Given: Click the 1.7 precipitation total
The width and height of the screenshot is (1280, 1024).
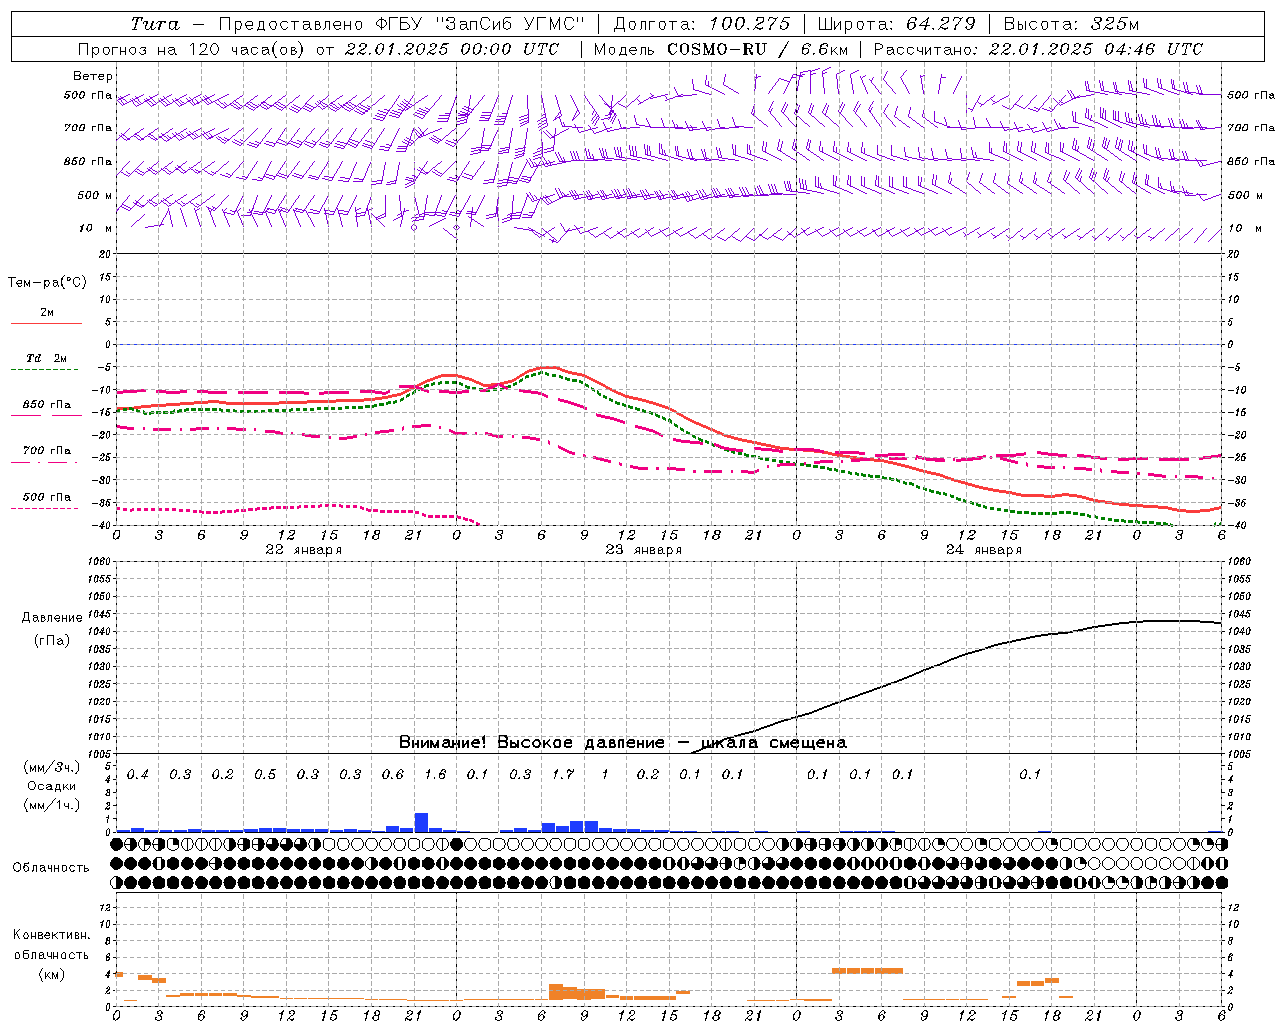Looking at the screenshot, I should pos(563,774).
